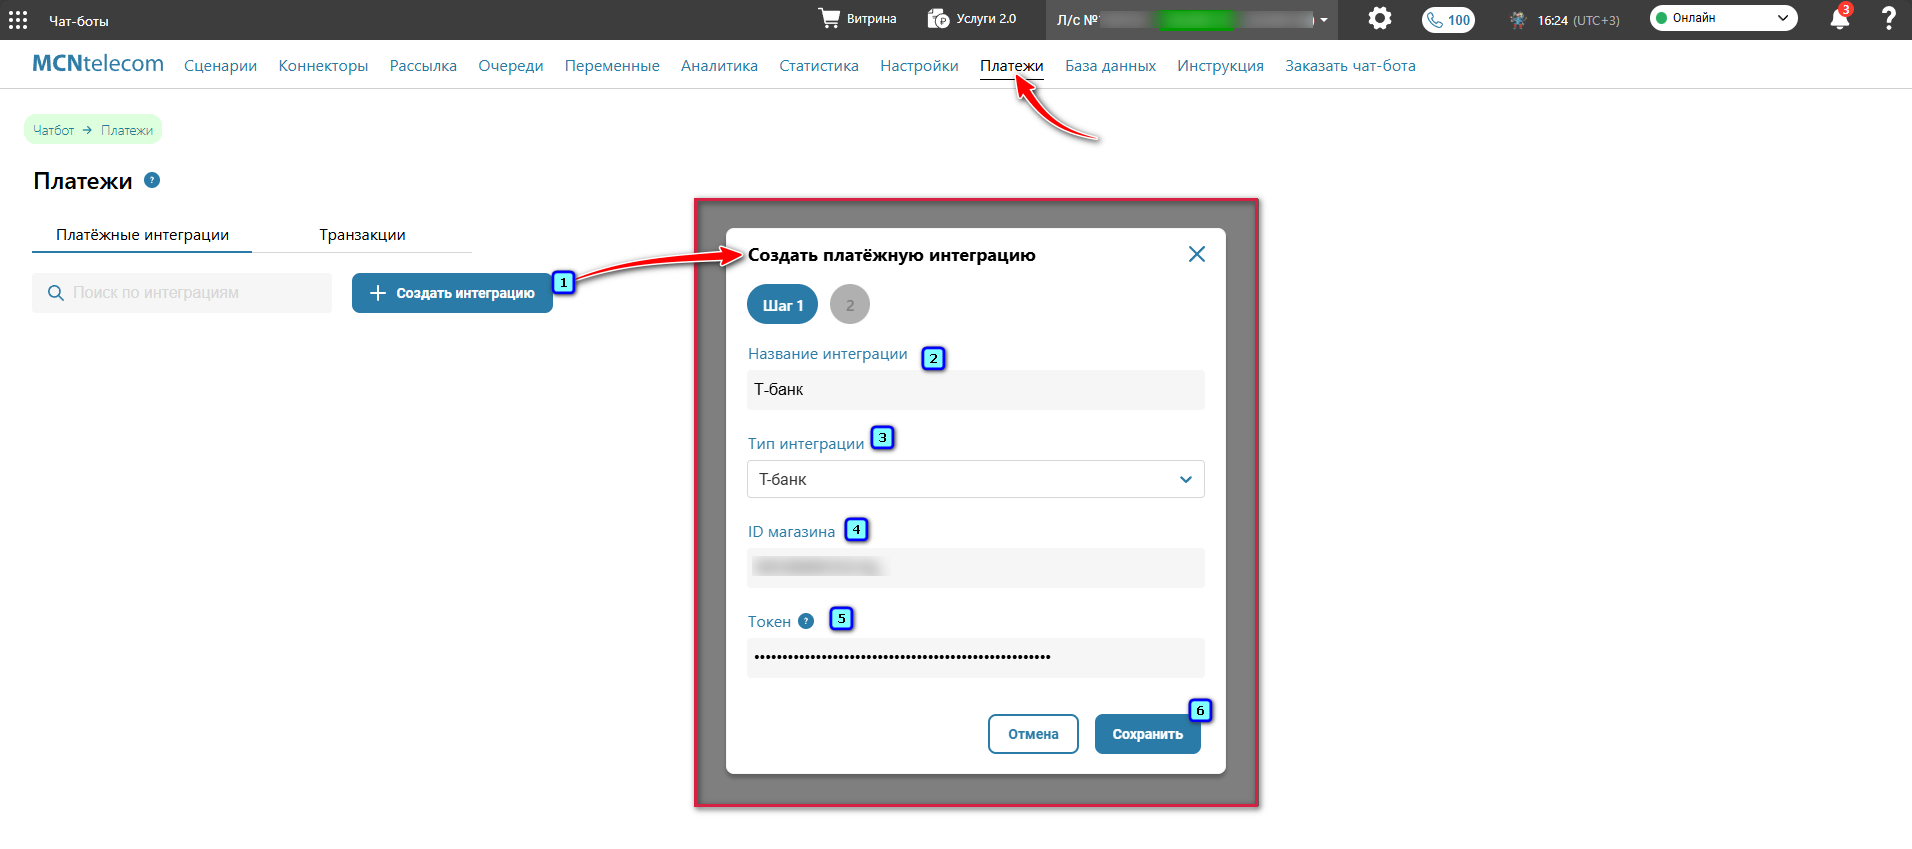Open Тип интеграции dropdown

[976, 479]
